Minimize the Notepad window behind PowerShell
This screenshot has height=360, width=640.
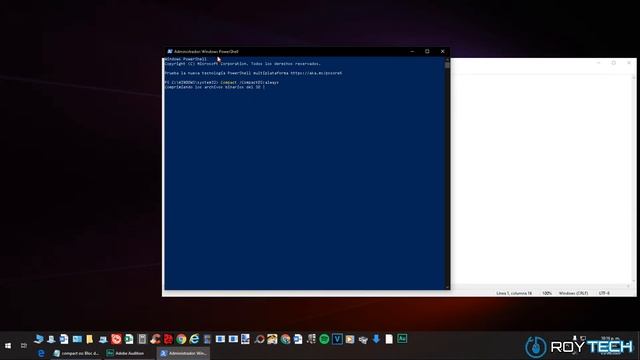(x=598, y=63)
